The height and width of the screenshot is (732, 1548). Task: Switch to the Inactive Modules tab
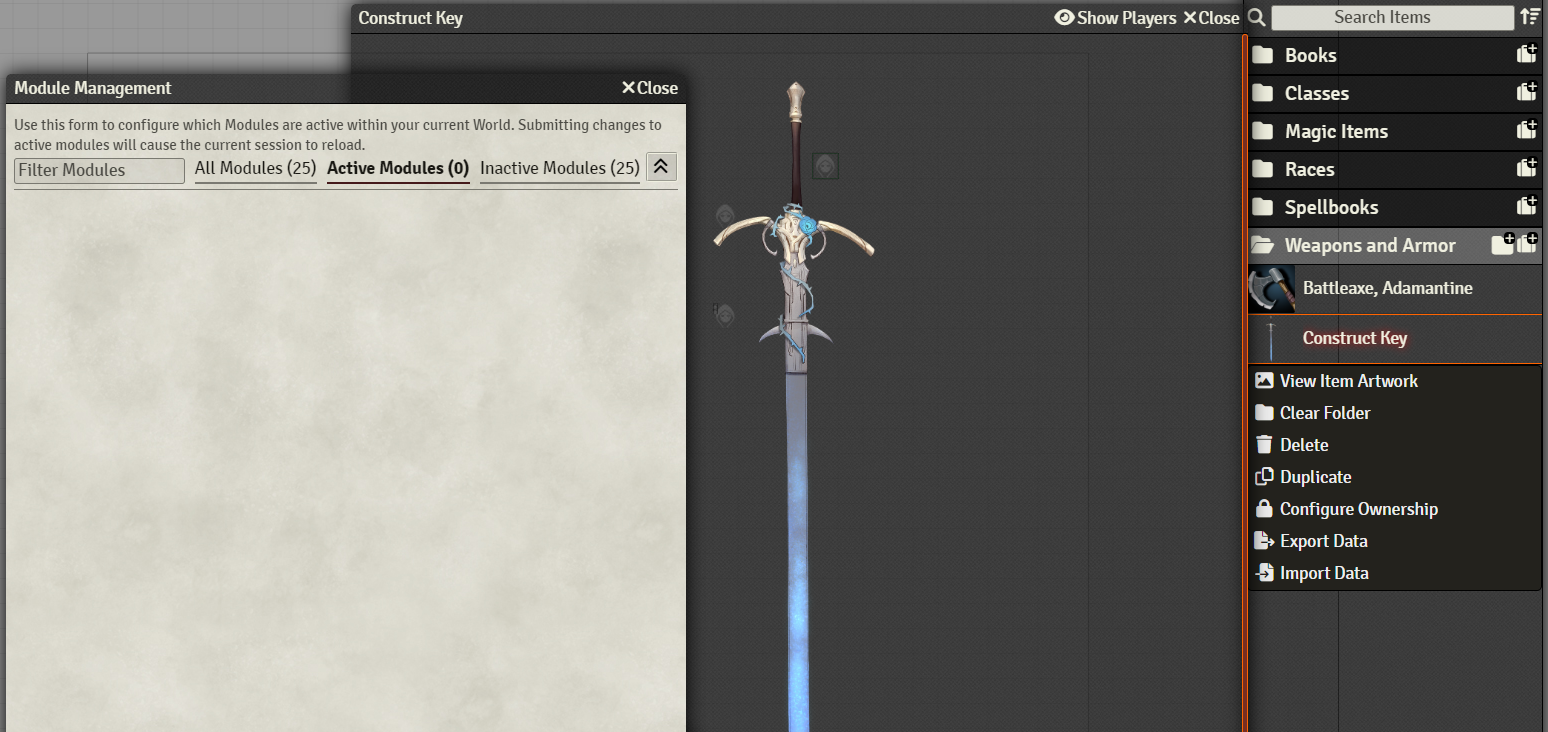[x=559, y=168]
